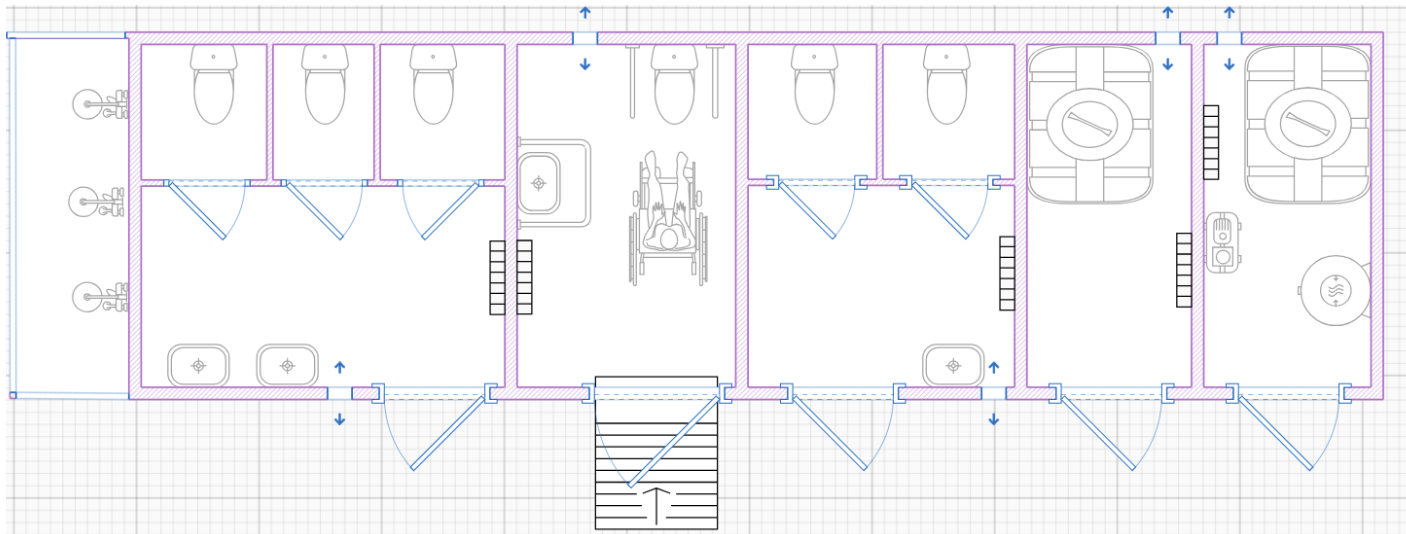
Task: Select the left sink of the pair of sinks
Action: pos(198,365)
